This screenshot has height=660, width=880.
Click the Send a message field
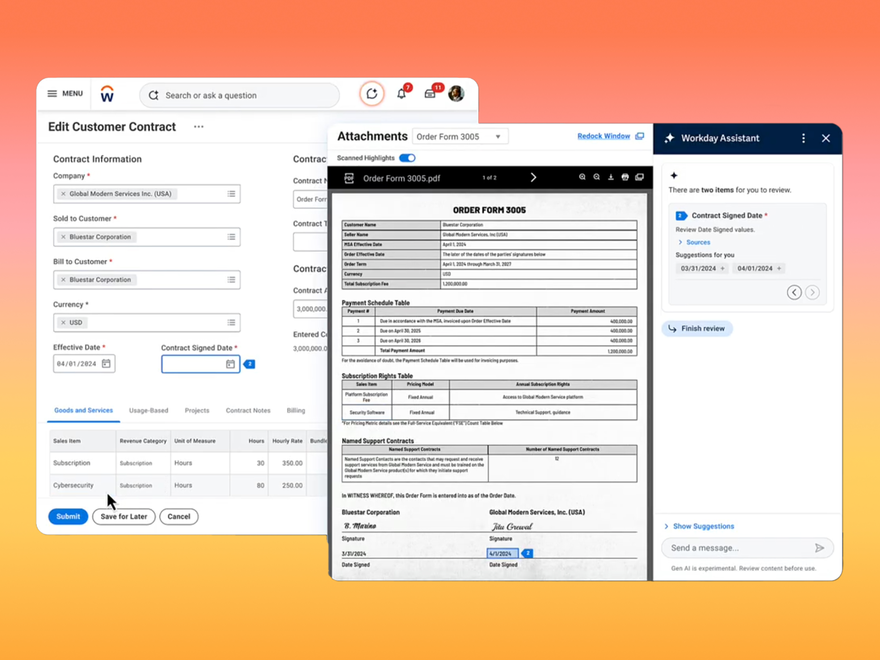[x=740, y=548]
